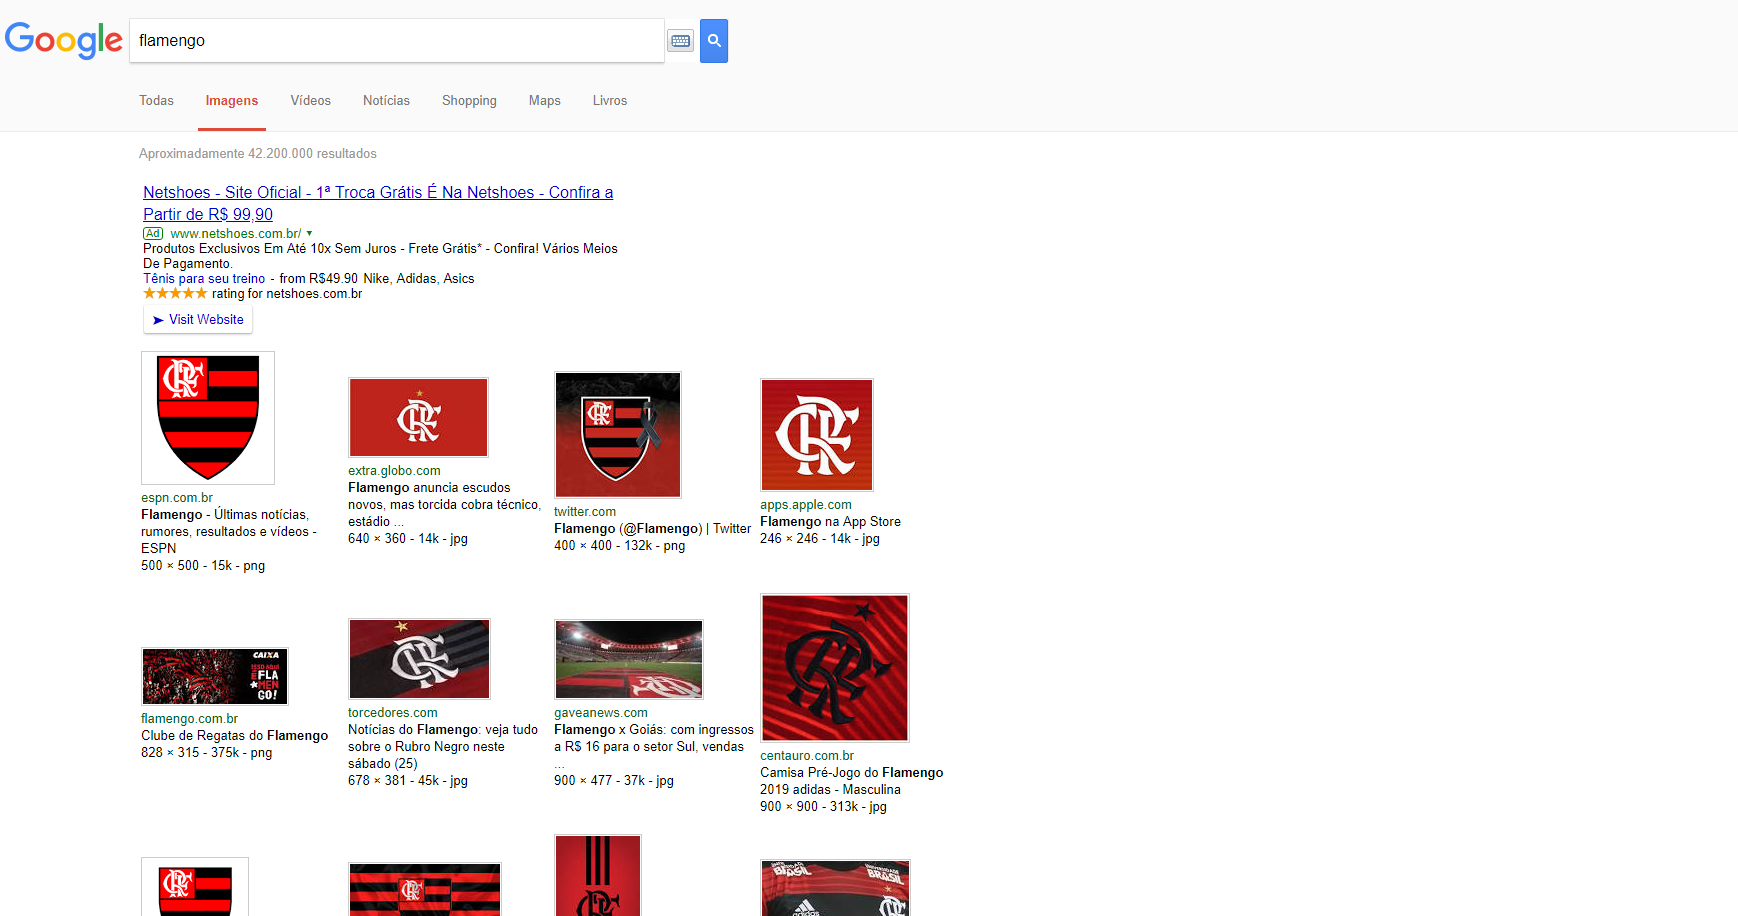Viewport: 1738px width, 916px height.
Task: Click the 'Flamengo na App Store' title
Action: coord(830,522)
